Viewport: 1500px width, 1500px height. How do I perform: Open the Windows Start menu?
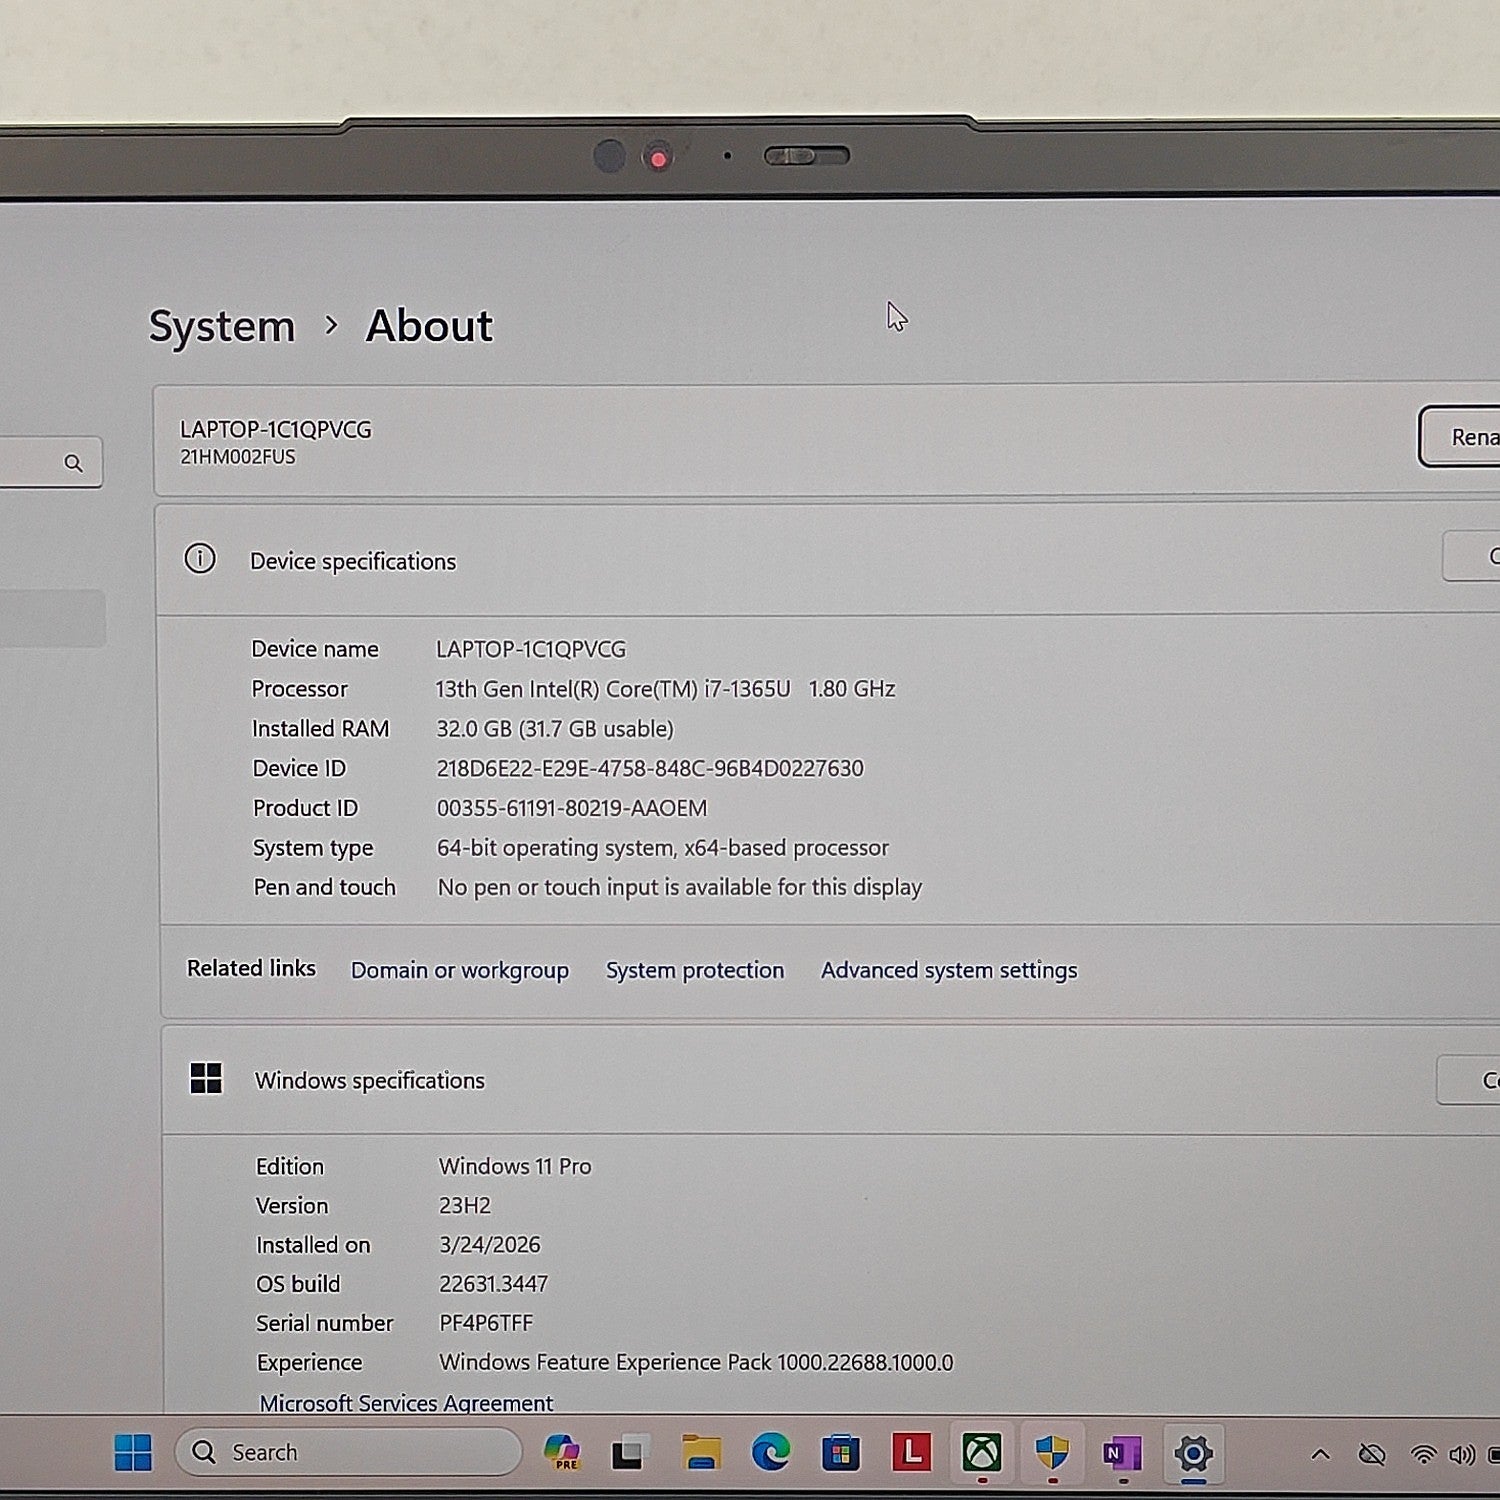[x=132, y=1452]
